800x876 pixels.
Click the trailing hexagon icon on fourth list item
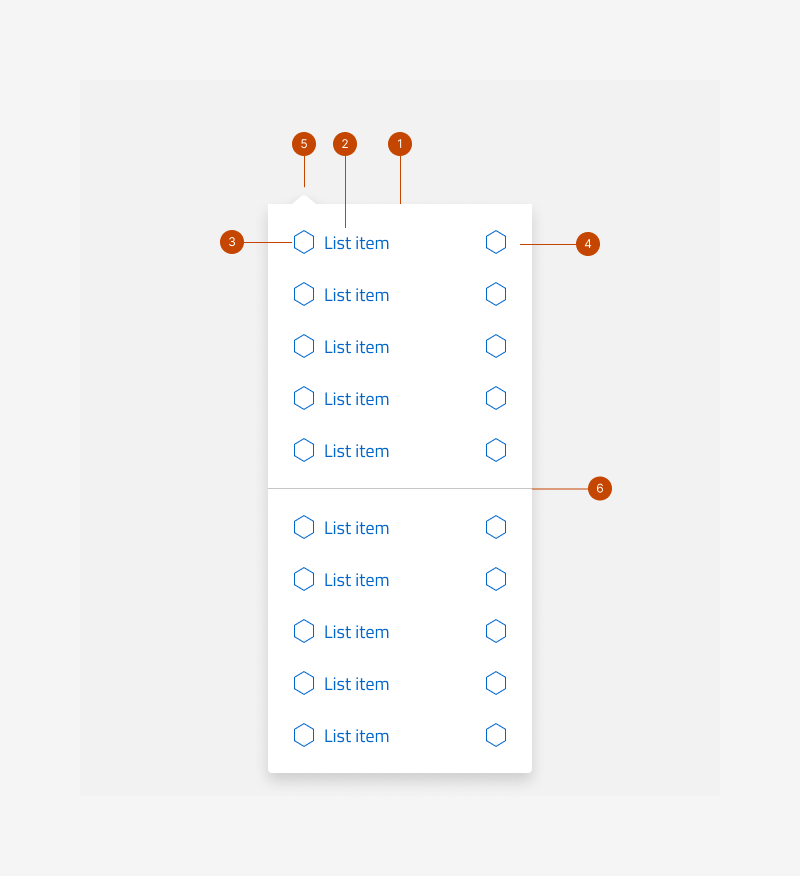pyautogui.click(x=496, y=397)
